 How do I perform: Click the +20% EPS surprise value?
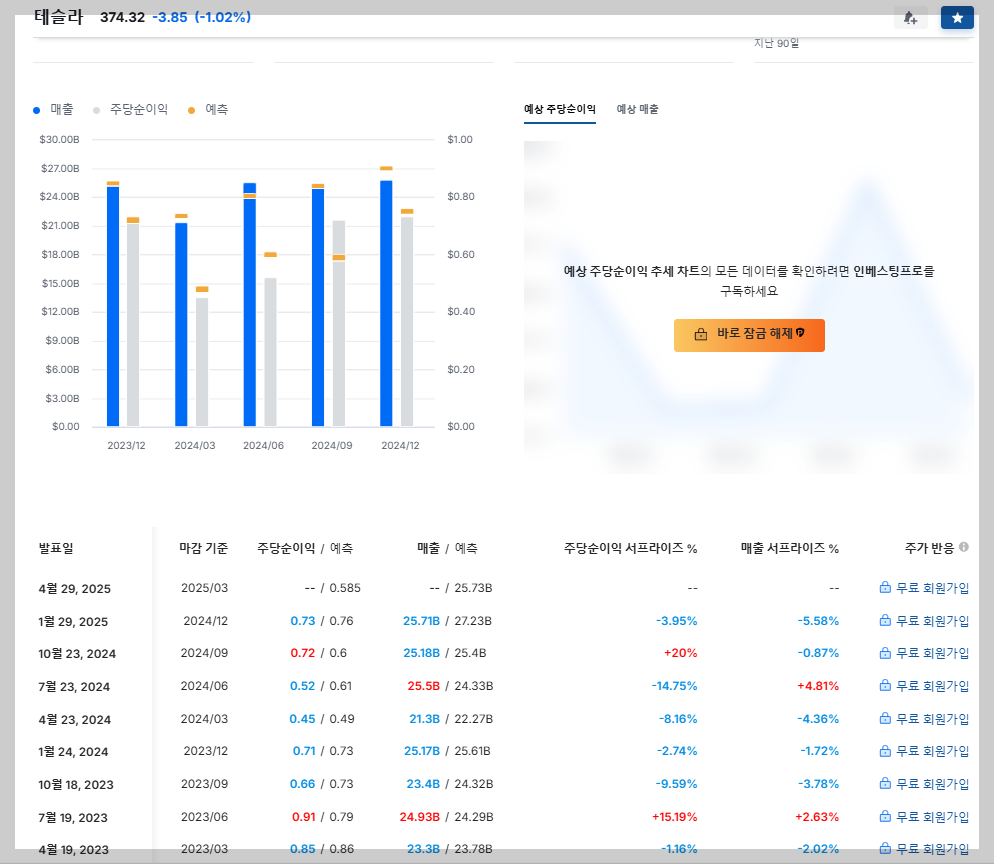click(x=680, y=653)
